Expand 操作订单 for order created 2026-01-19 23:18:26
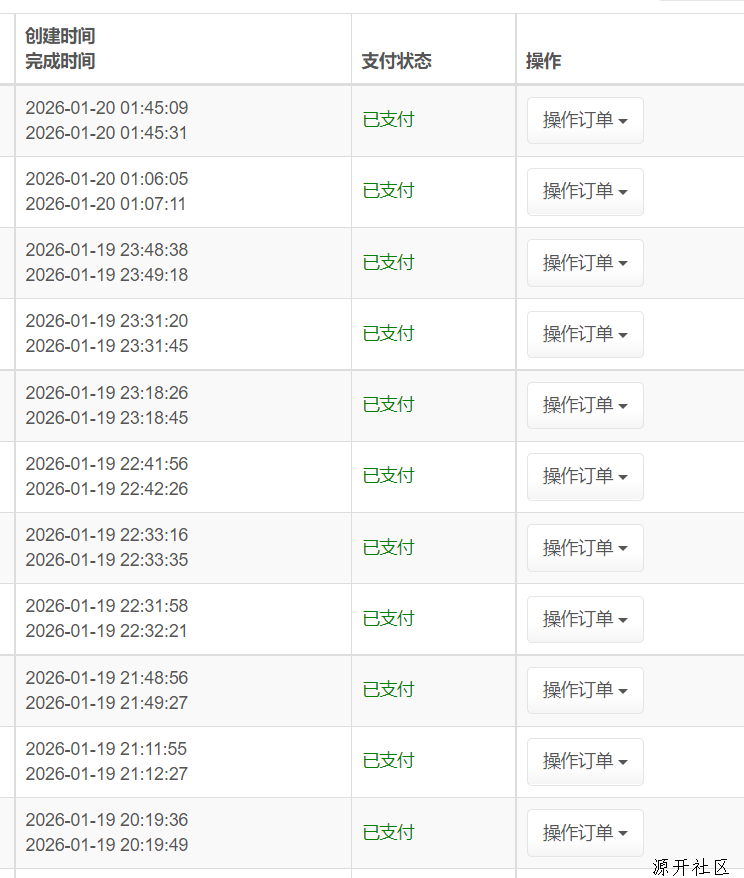 pos(585,405)
